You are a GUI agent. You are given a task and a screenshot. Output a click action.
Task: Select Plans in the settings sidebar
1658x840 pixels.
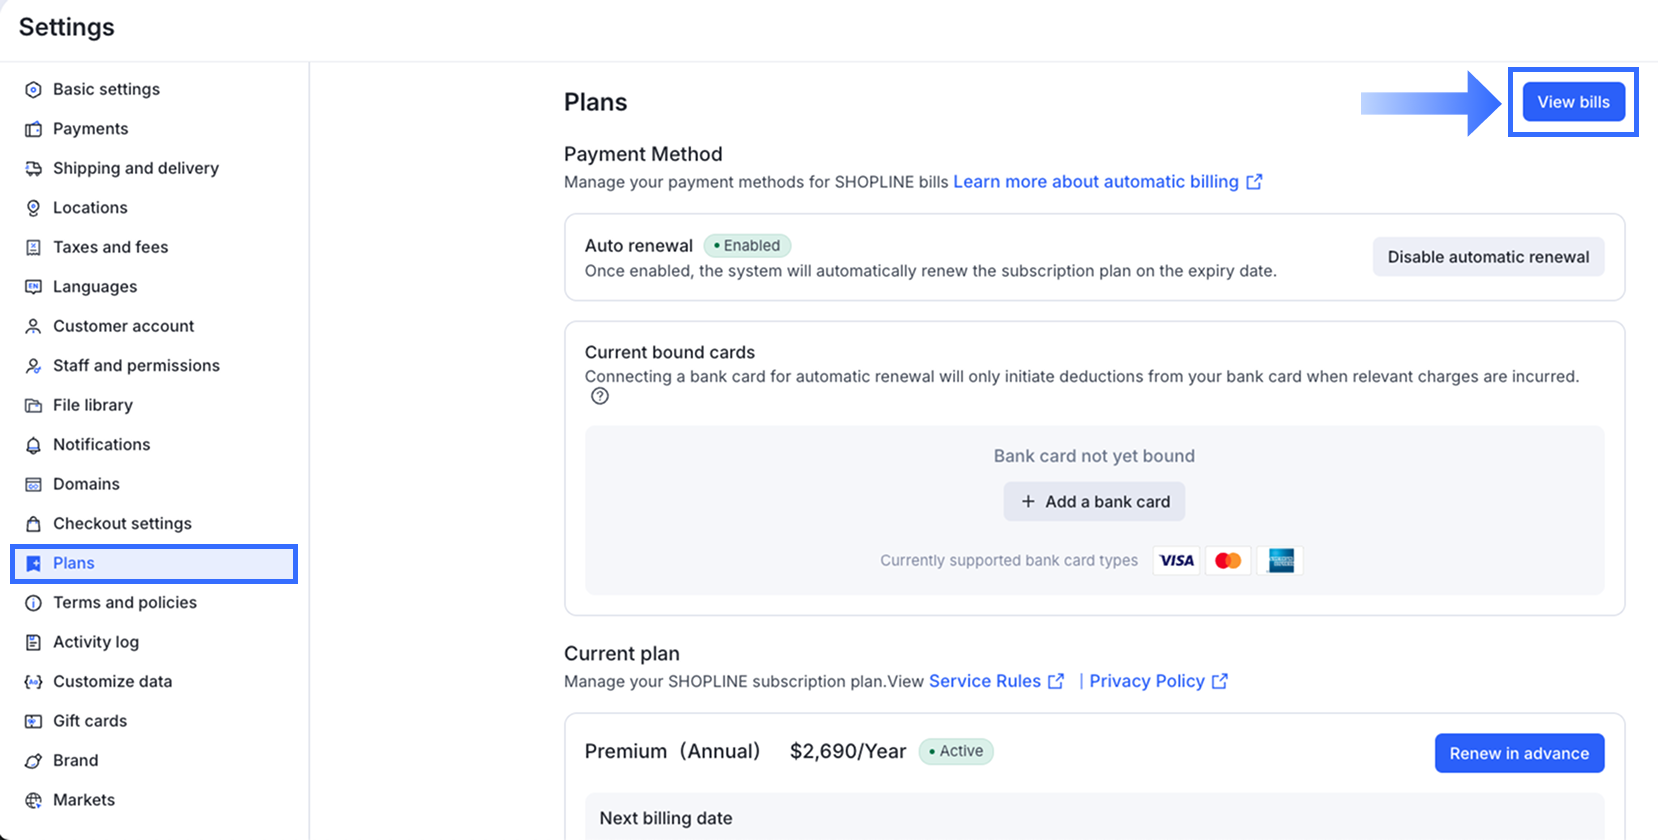coord(74,563)
